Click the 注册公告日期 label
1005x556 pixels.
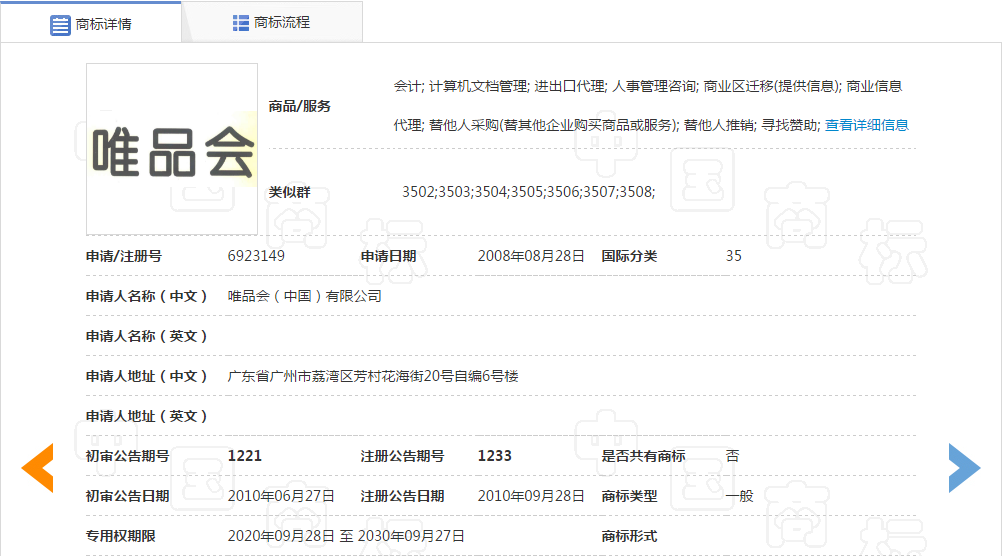tap(403, 496)
